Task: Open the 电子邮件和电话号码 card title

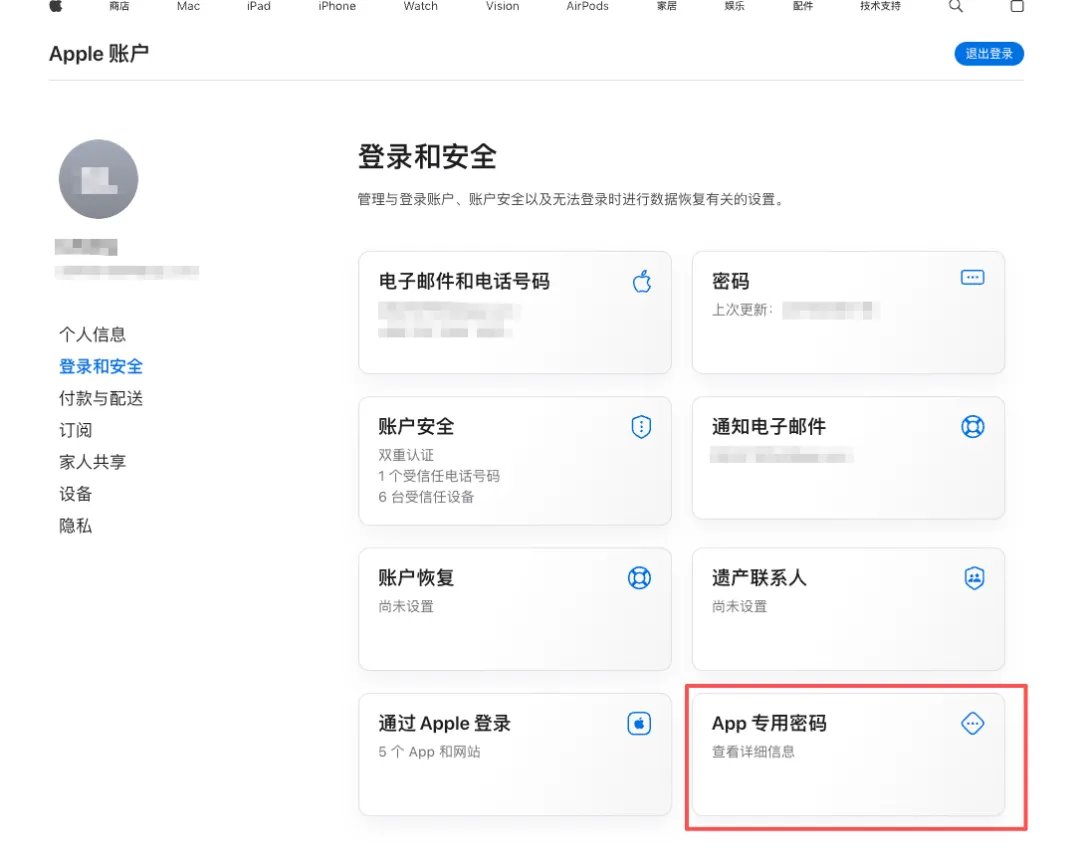Action: pyautogui.click(x=464, y=281)
